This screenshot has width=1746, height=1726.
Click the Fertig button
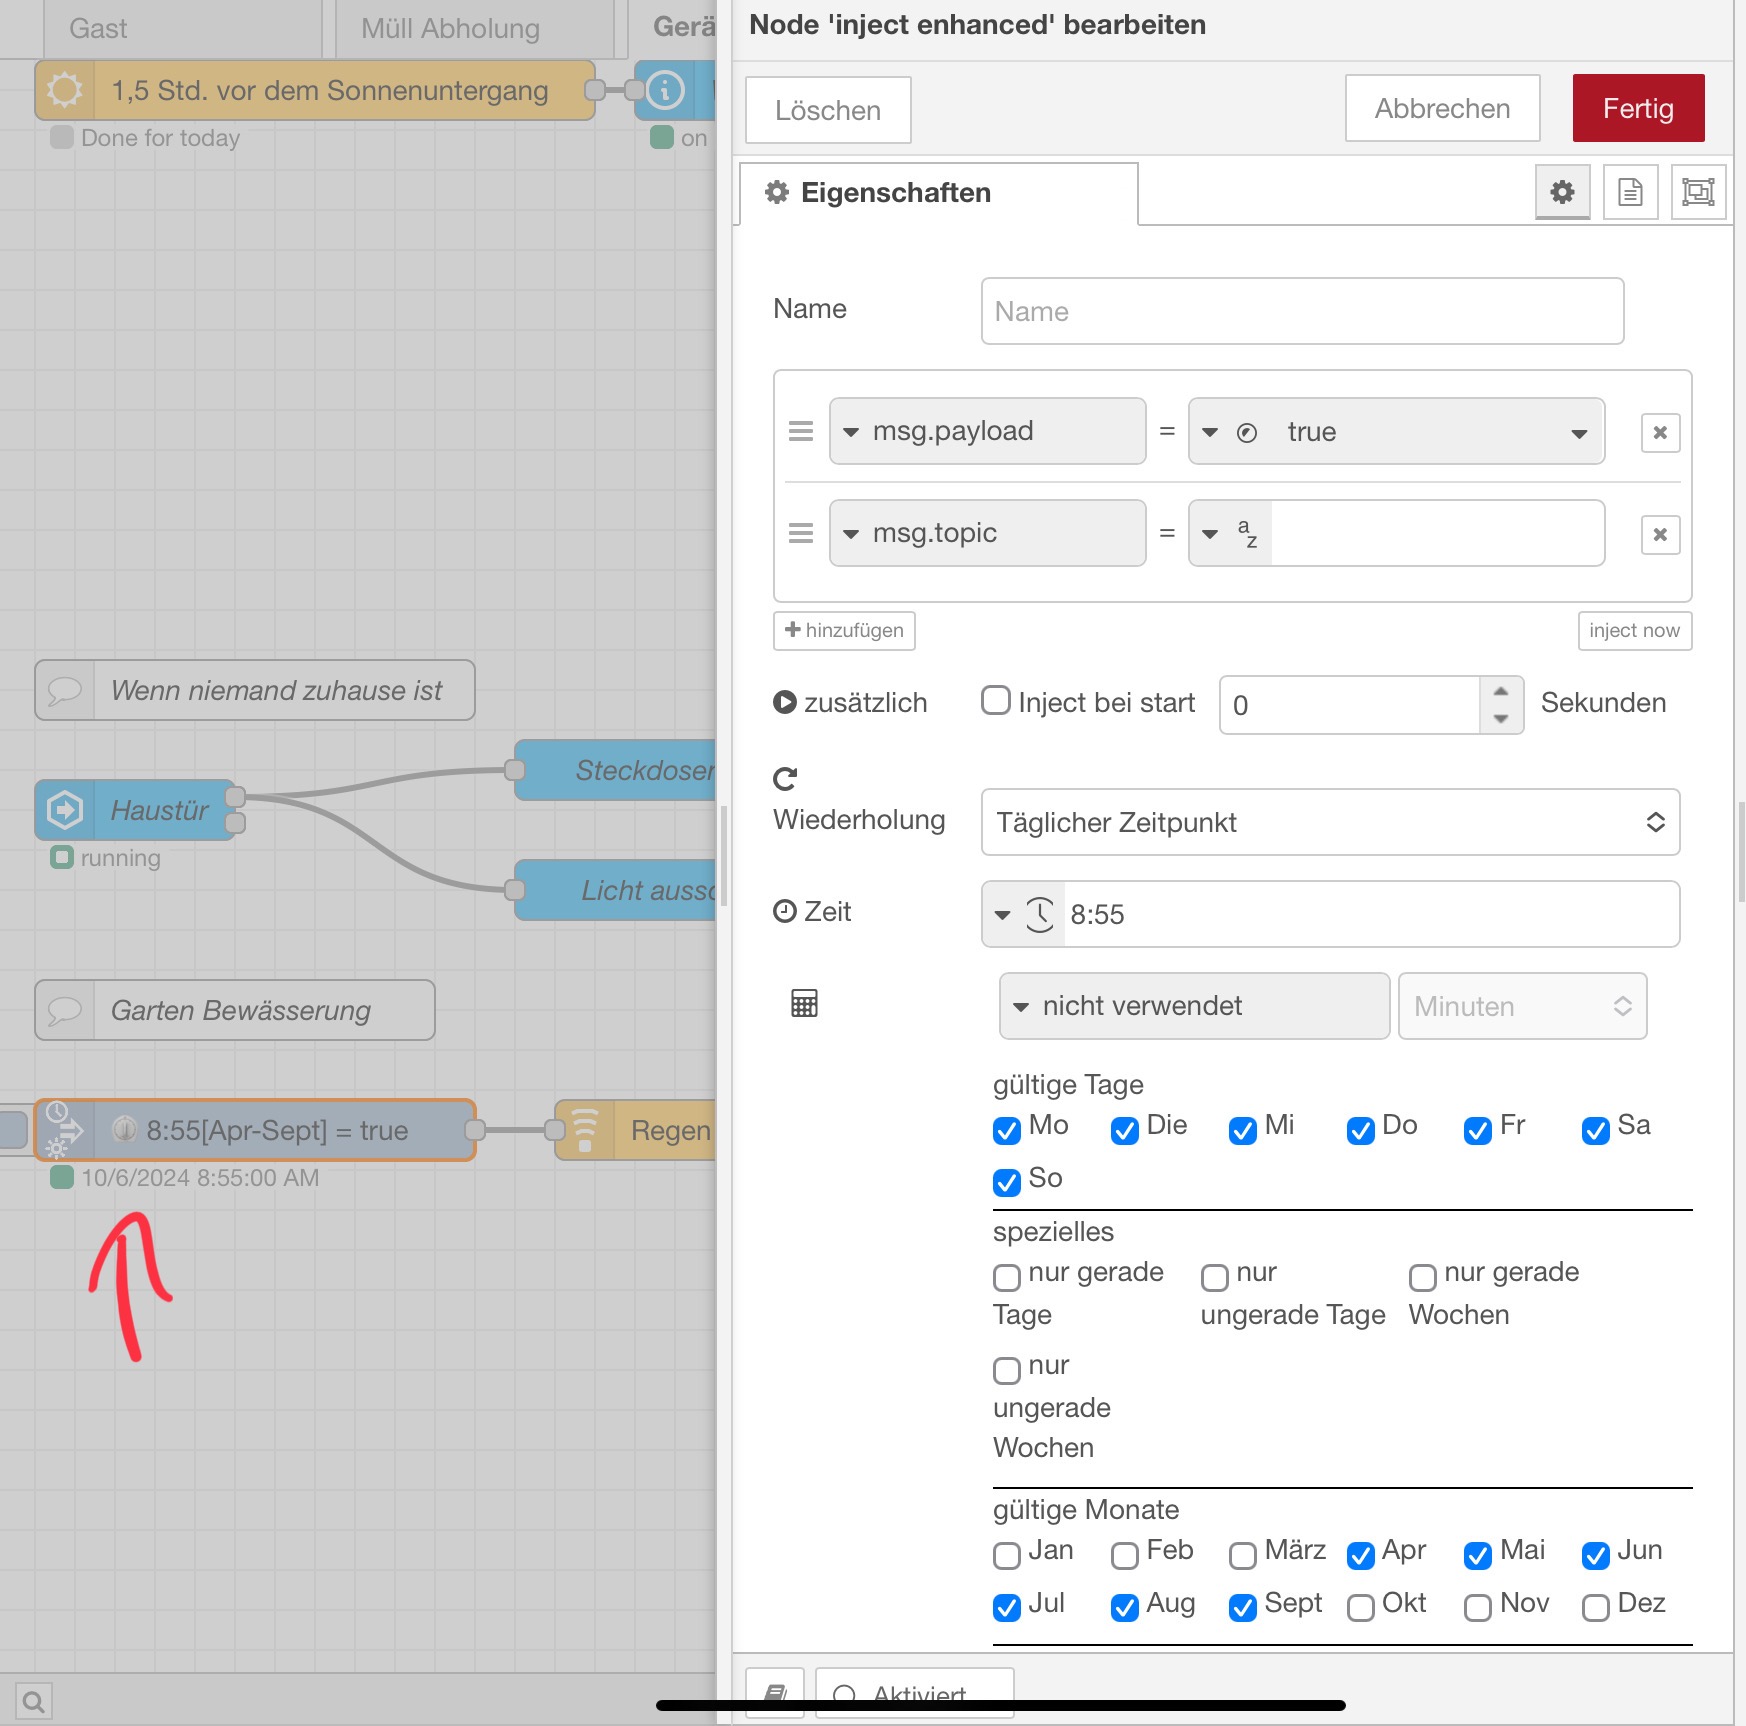1638,108
